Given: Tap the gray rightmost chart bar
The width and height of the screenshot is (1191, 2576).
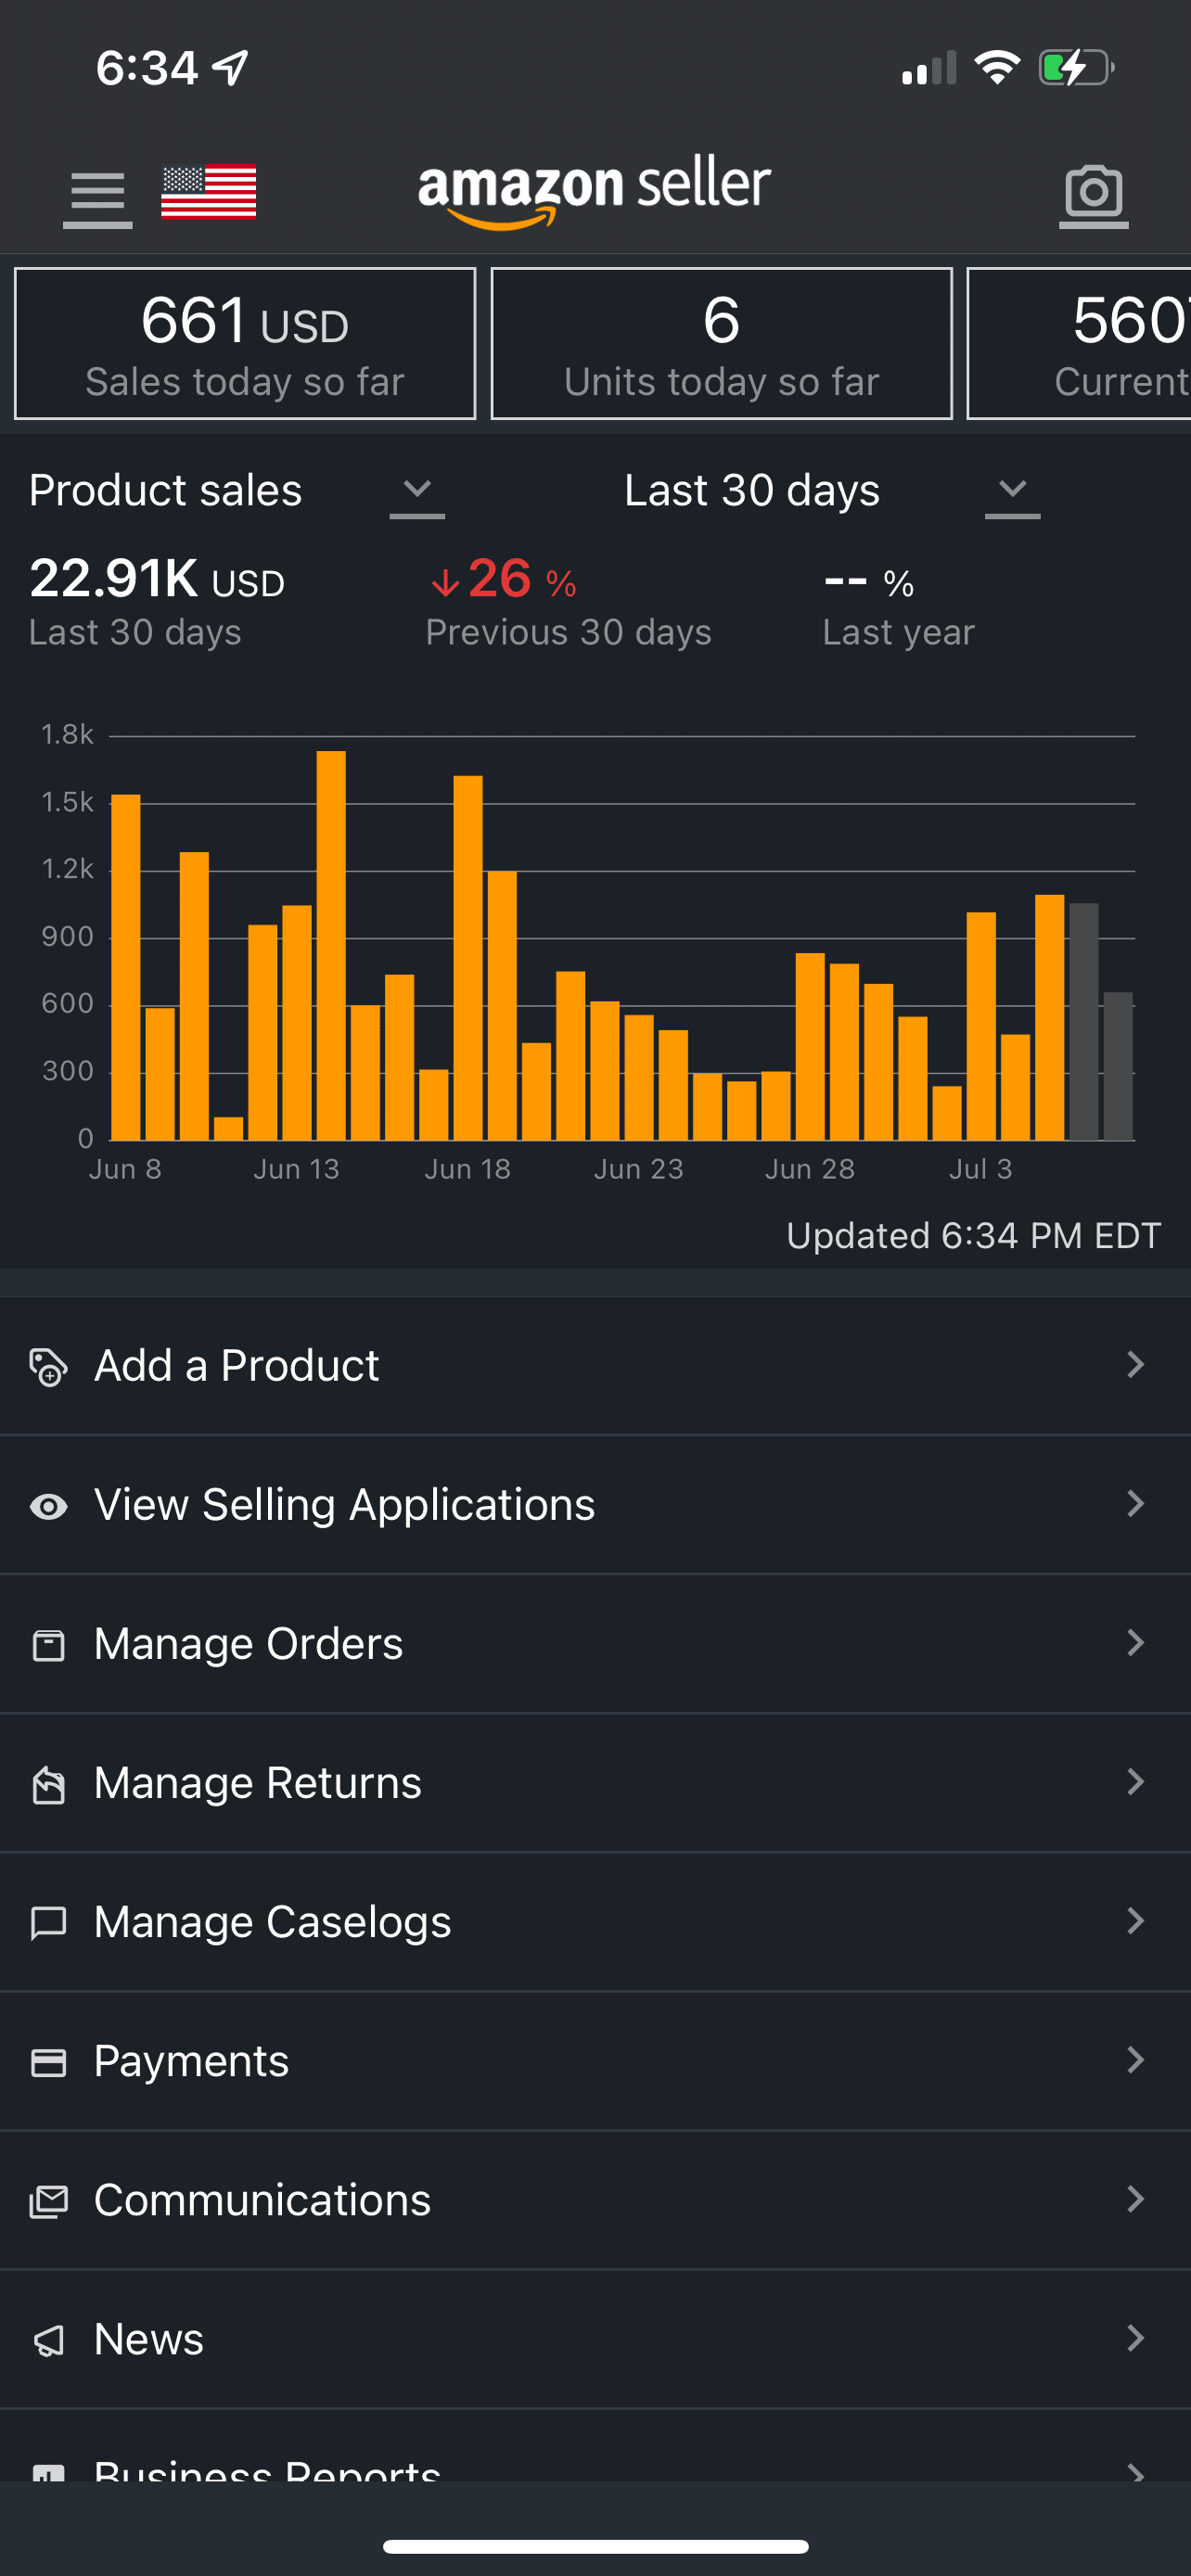Looking at the screenshot, I should [x=1117, y=1066].
